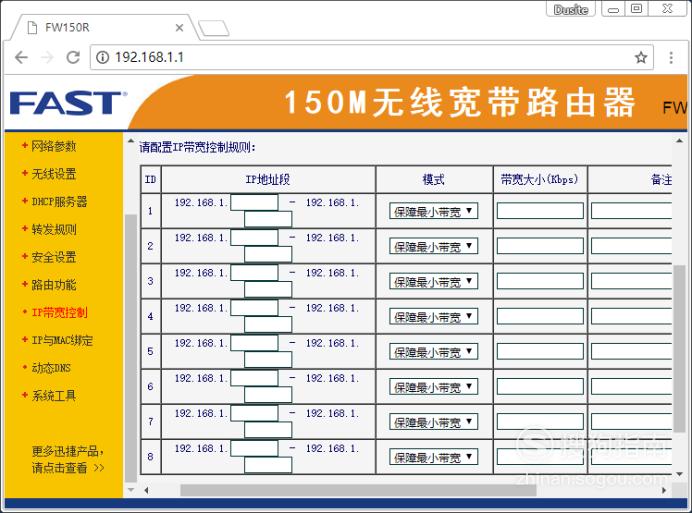Go back using the browser back arrow

pyautogui.click(x=21, y=57)
